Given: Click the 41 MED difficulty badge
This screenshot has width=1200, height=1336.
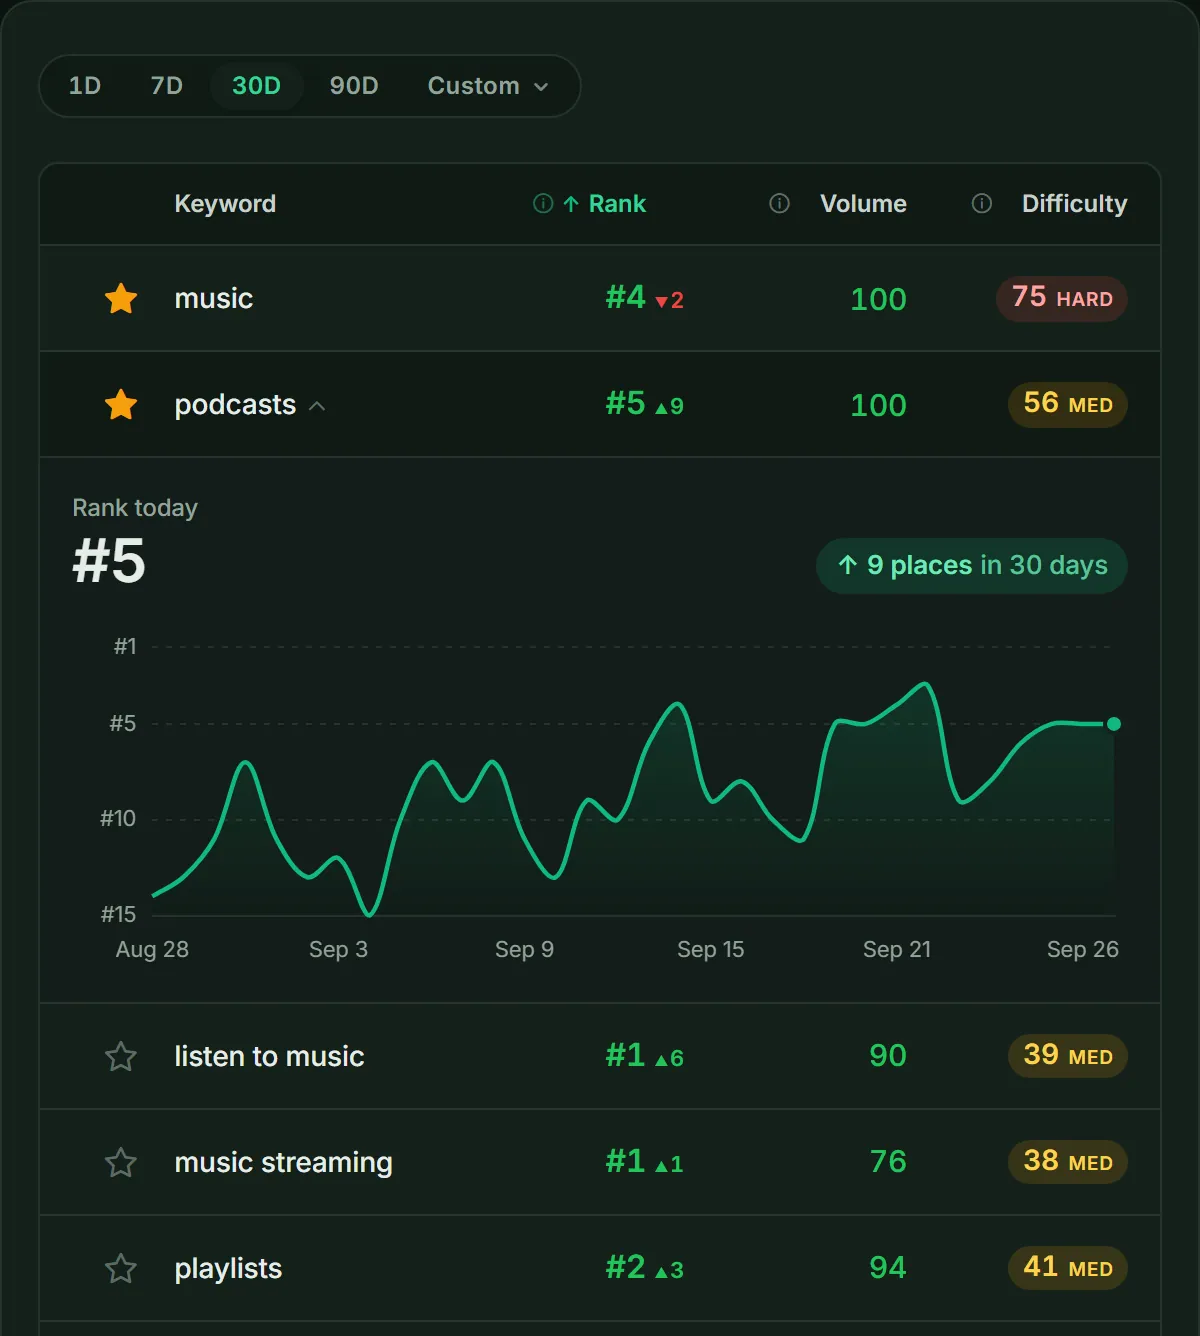Looking at the screenshot, I should (1068, 1268).
